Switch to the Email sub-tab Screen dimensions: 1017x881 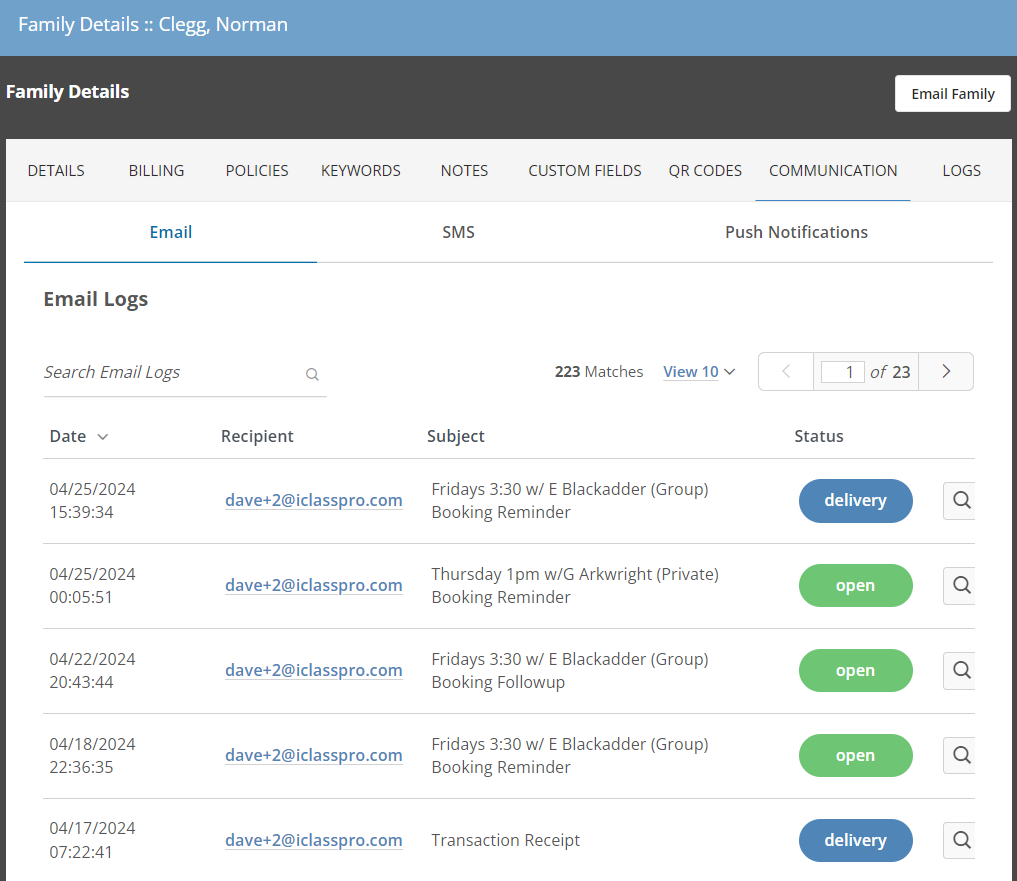pos(171,232)
